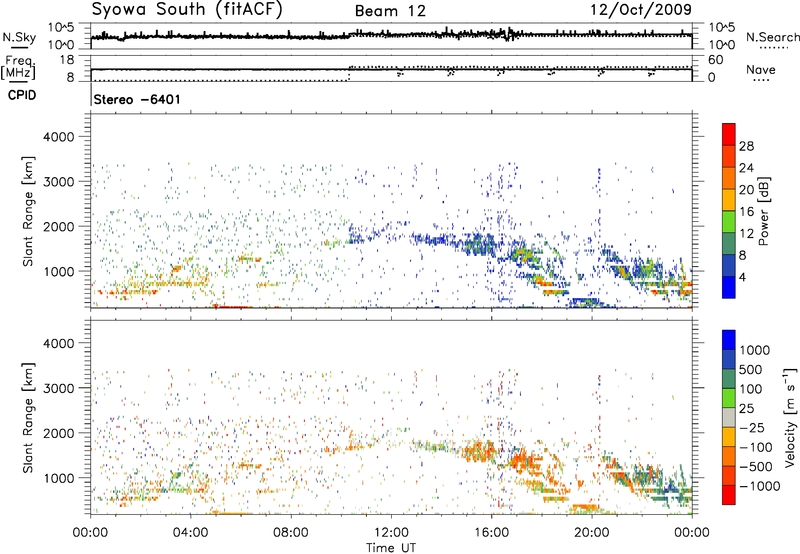Click the '28' power colorbar tick label

[x=746, y=146]
